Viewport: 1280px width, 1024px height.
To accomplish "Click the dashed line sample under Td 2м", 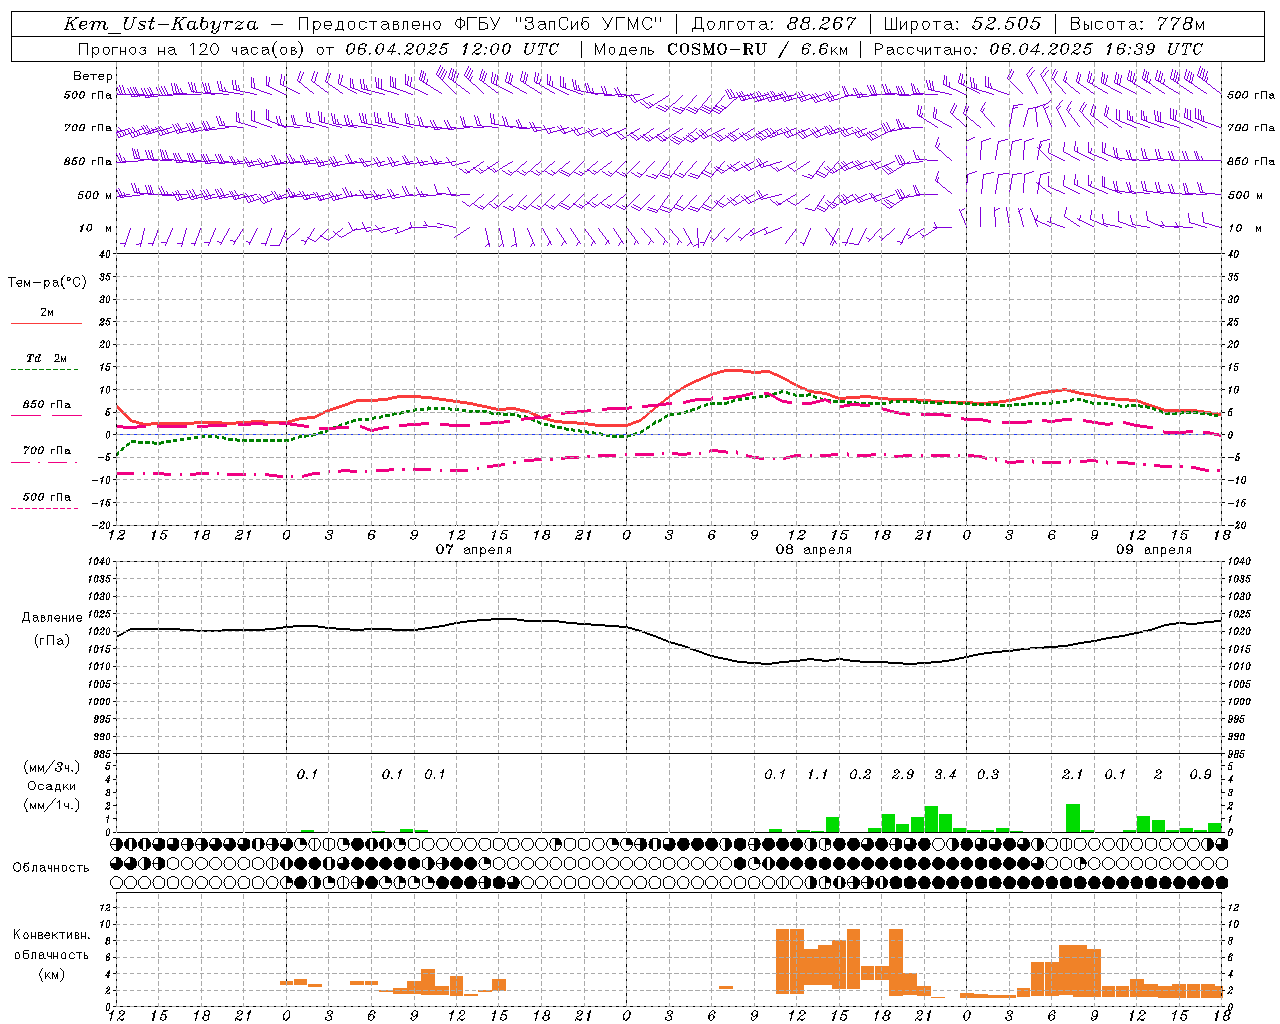I will (x=46, y=370).
